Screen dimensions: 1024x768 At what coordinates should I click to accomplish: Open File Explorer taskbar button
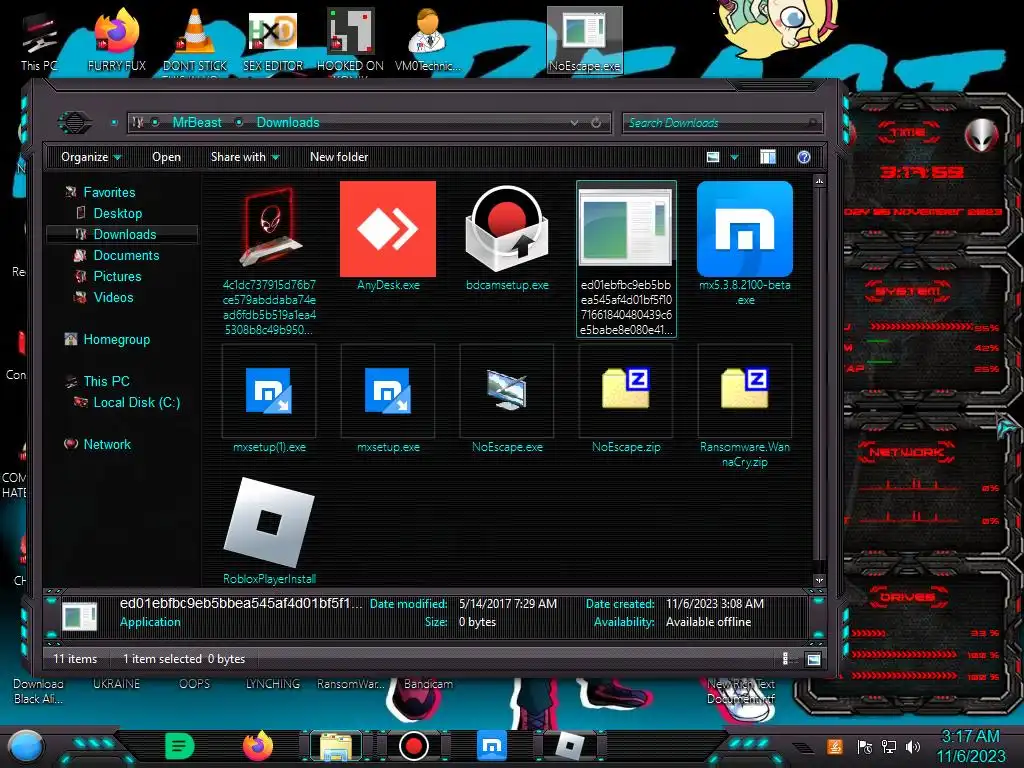point(336,746)
